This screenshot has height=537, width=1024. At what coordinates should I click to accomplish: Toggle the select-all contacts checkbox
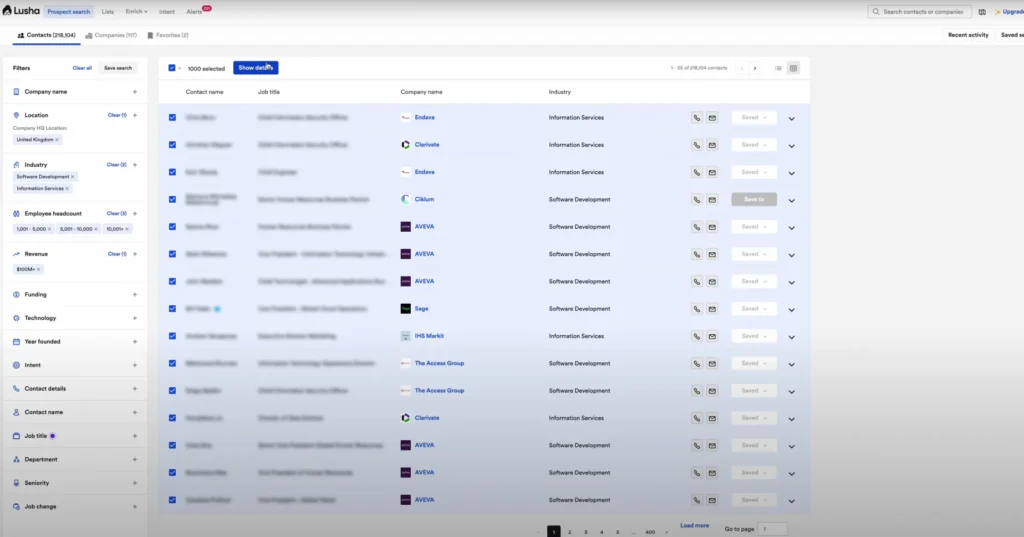pos(172,68)
